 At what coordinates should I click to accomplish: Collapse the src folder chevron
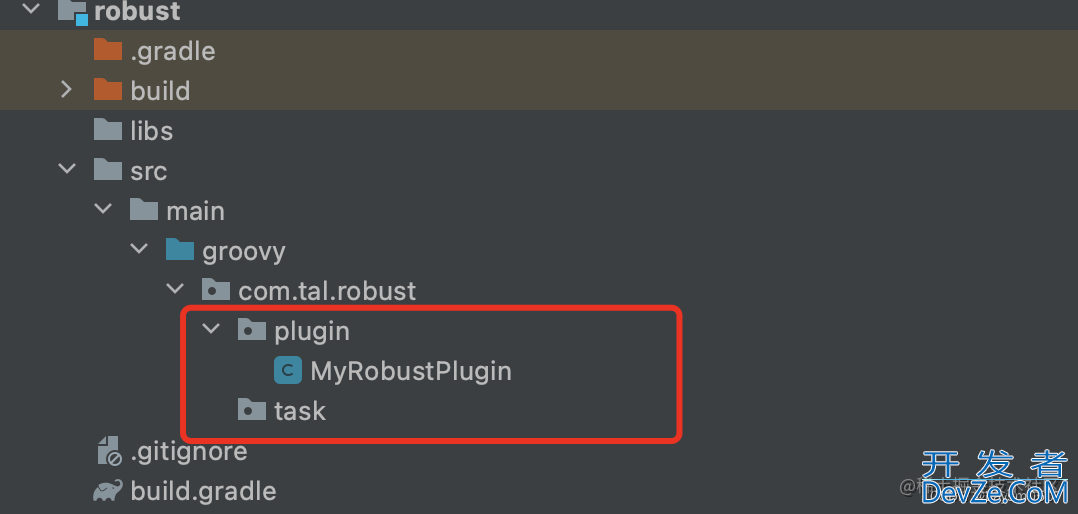67,168
